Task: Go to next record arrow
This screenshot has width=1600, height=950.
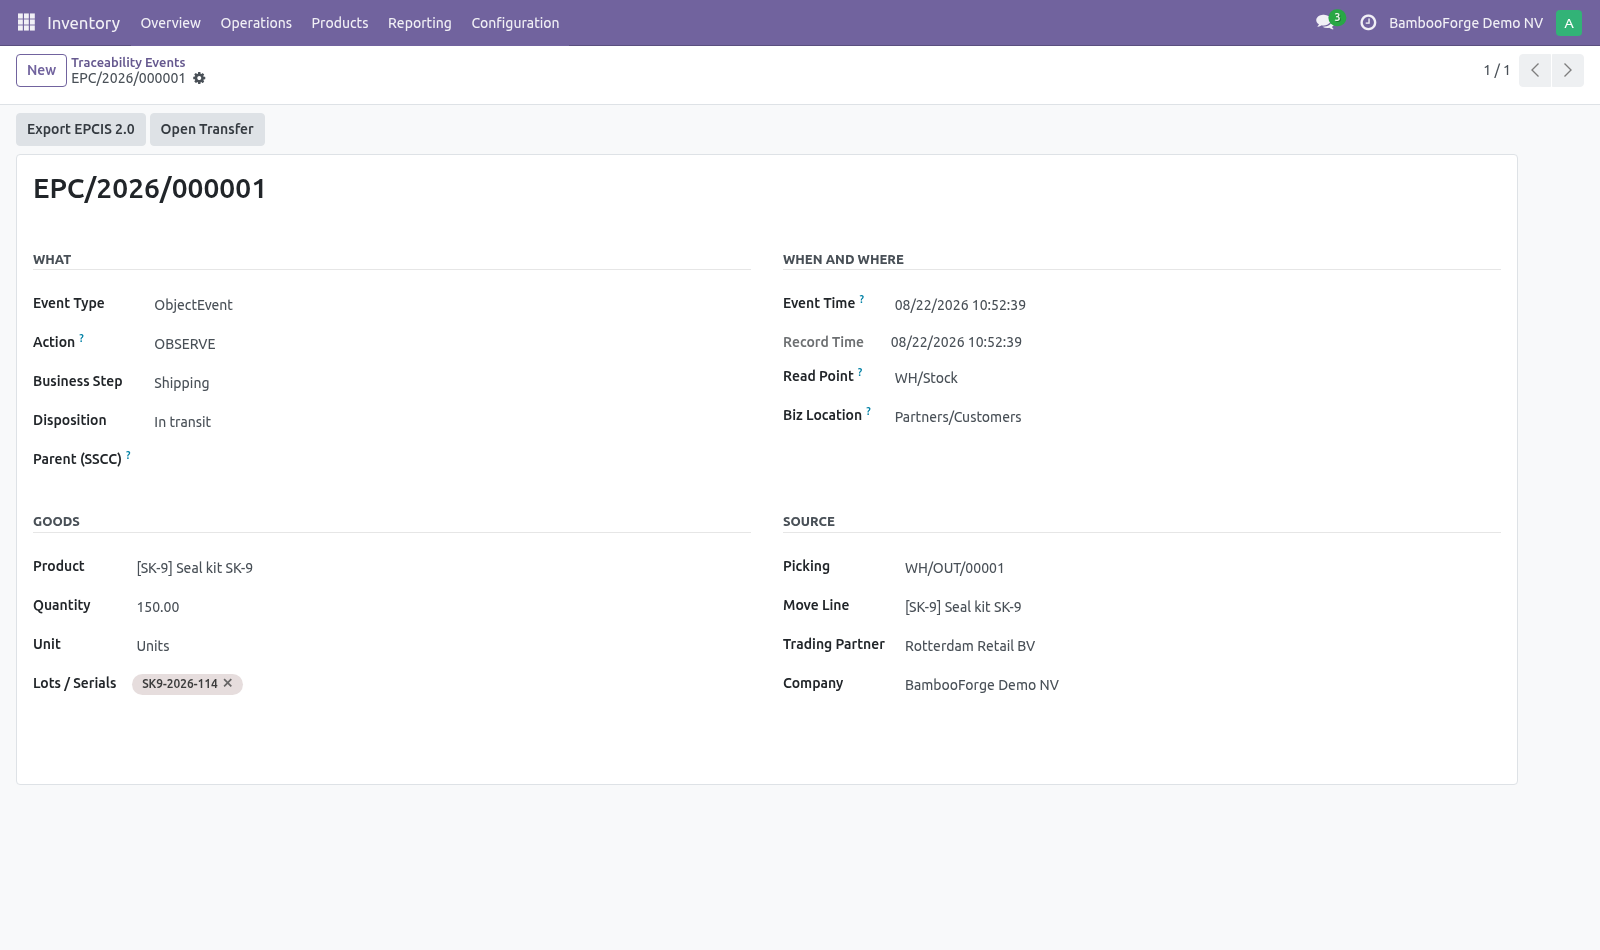Action: pyautogui.click(x=1567, y=70)
